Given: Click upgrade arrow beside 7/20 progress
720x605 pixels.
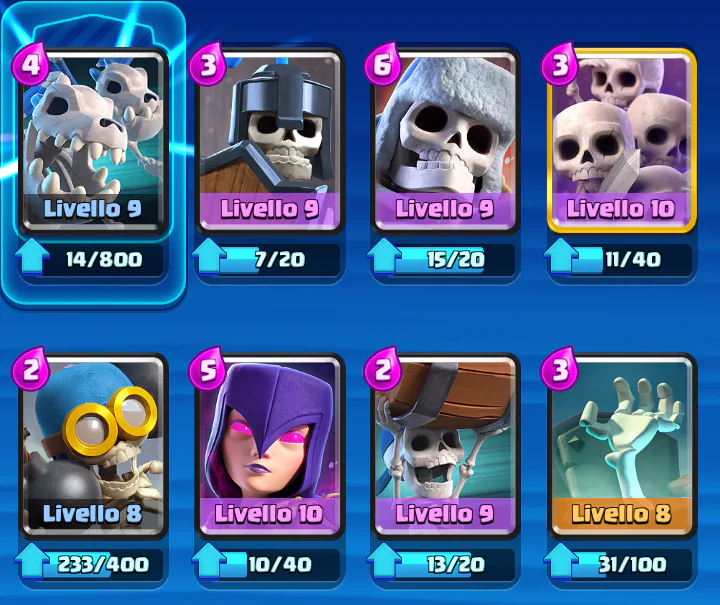Looking at the screenshot, I should click(209, 257).
